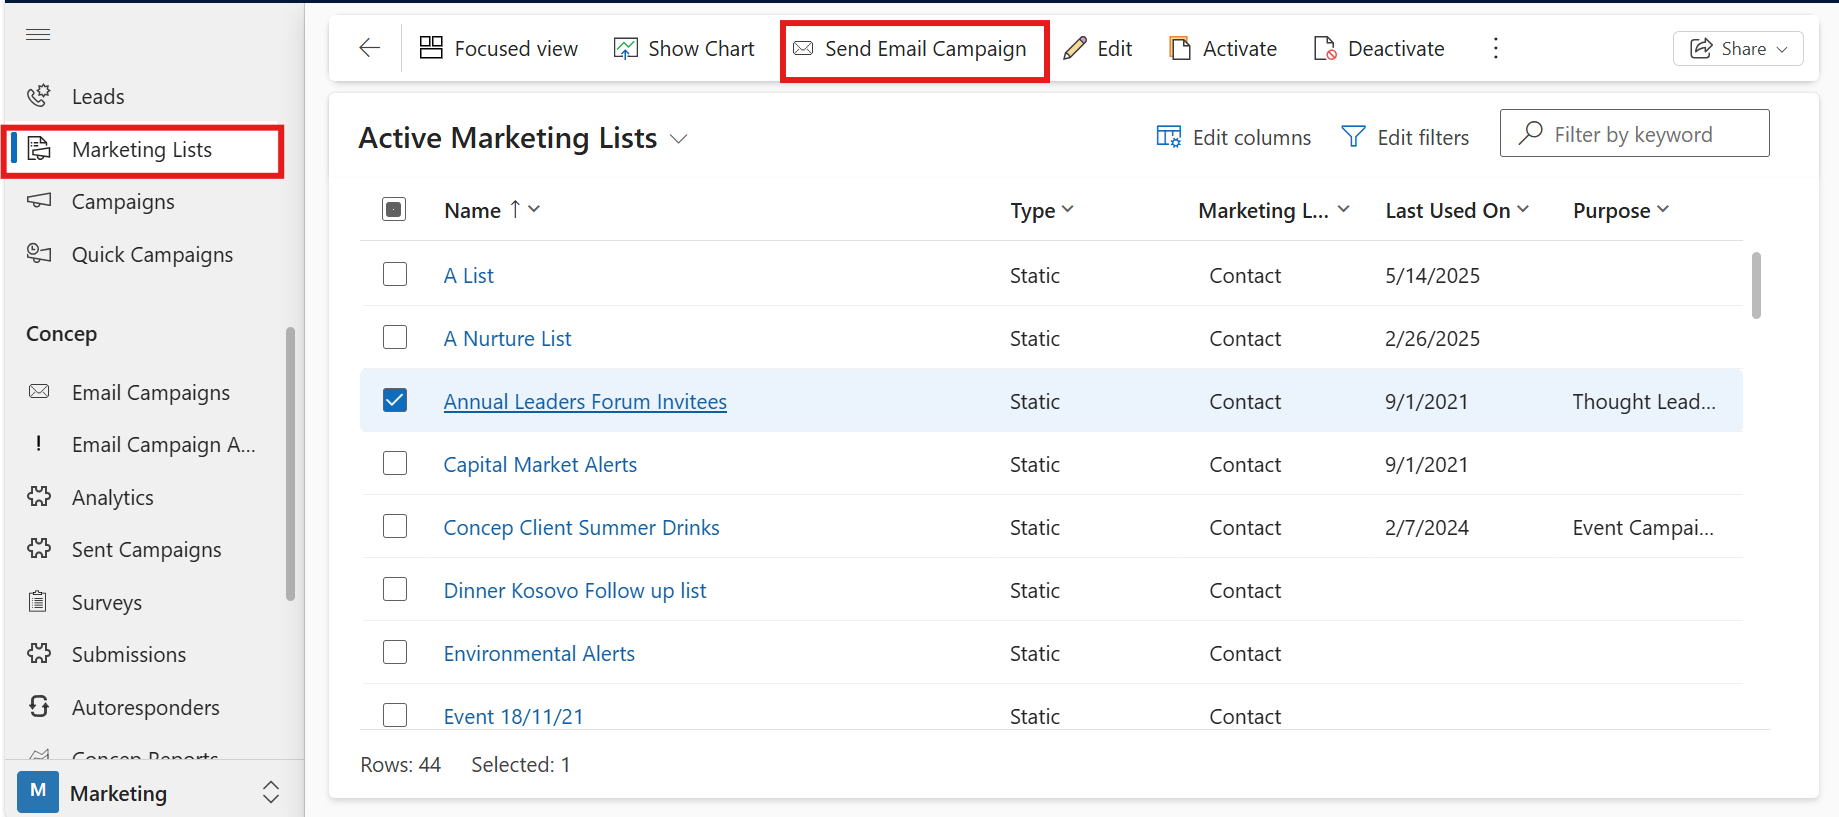The width and height of the screenshot is (1839, 817).
Task: Open the Purpose column dropdown
Action: pos(1663,209)
